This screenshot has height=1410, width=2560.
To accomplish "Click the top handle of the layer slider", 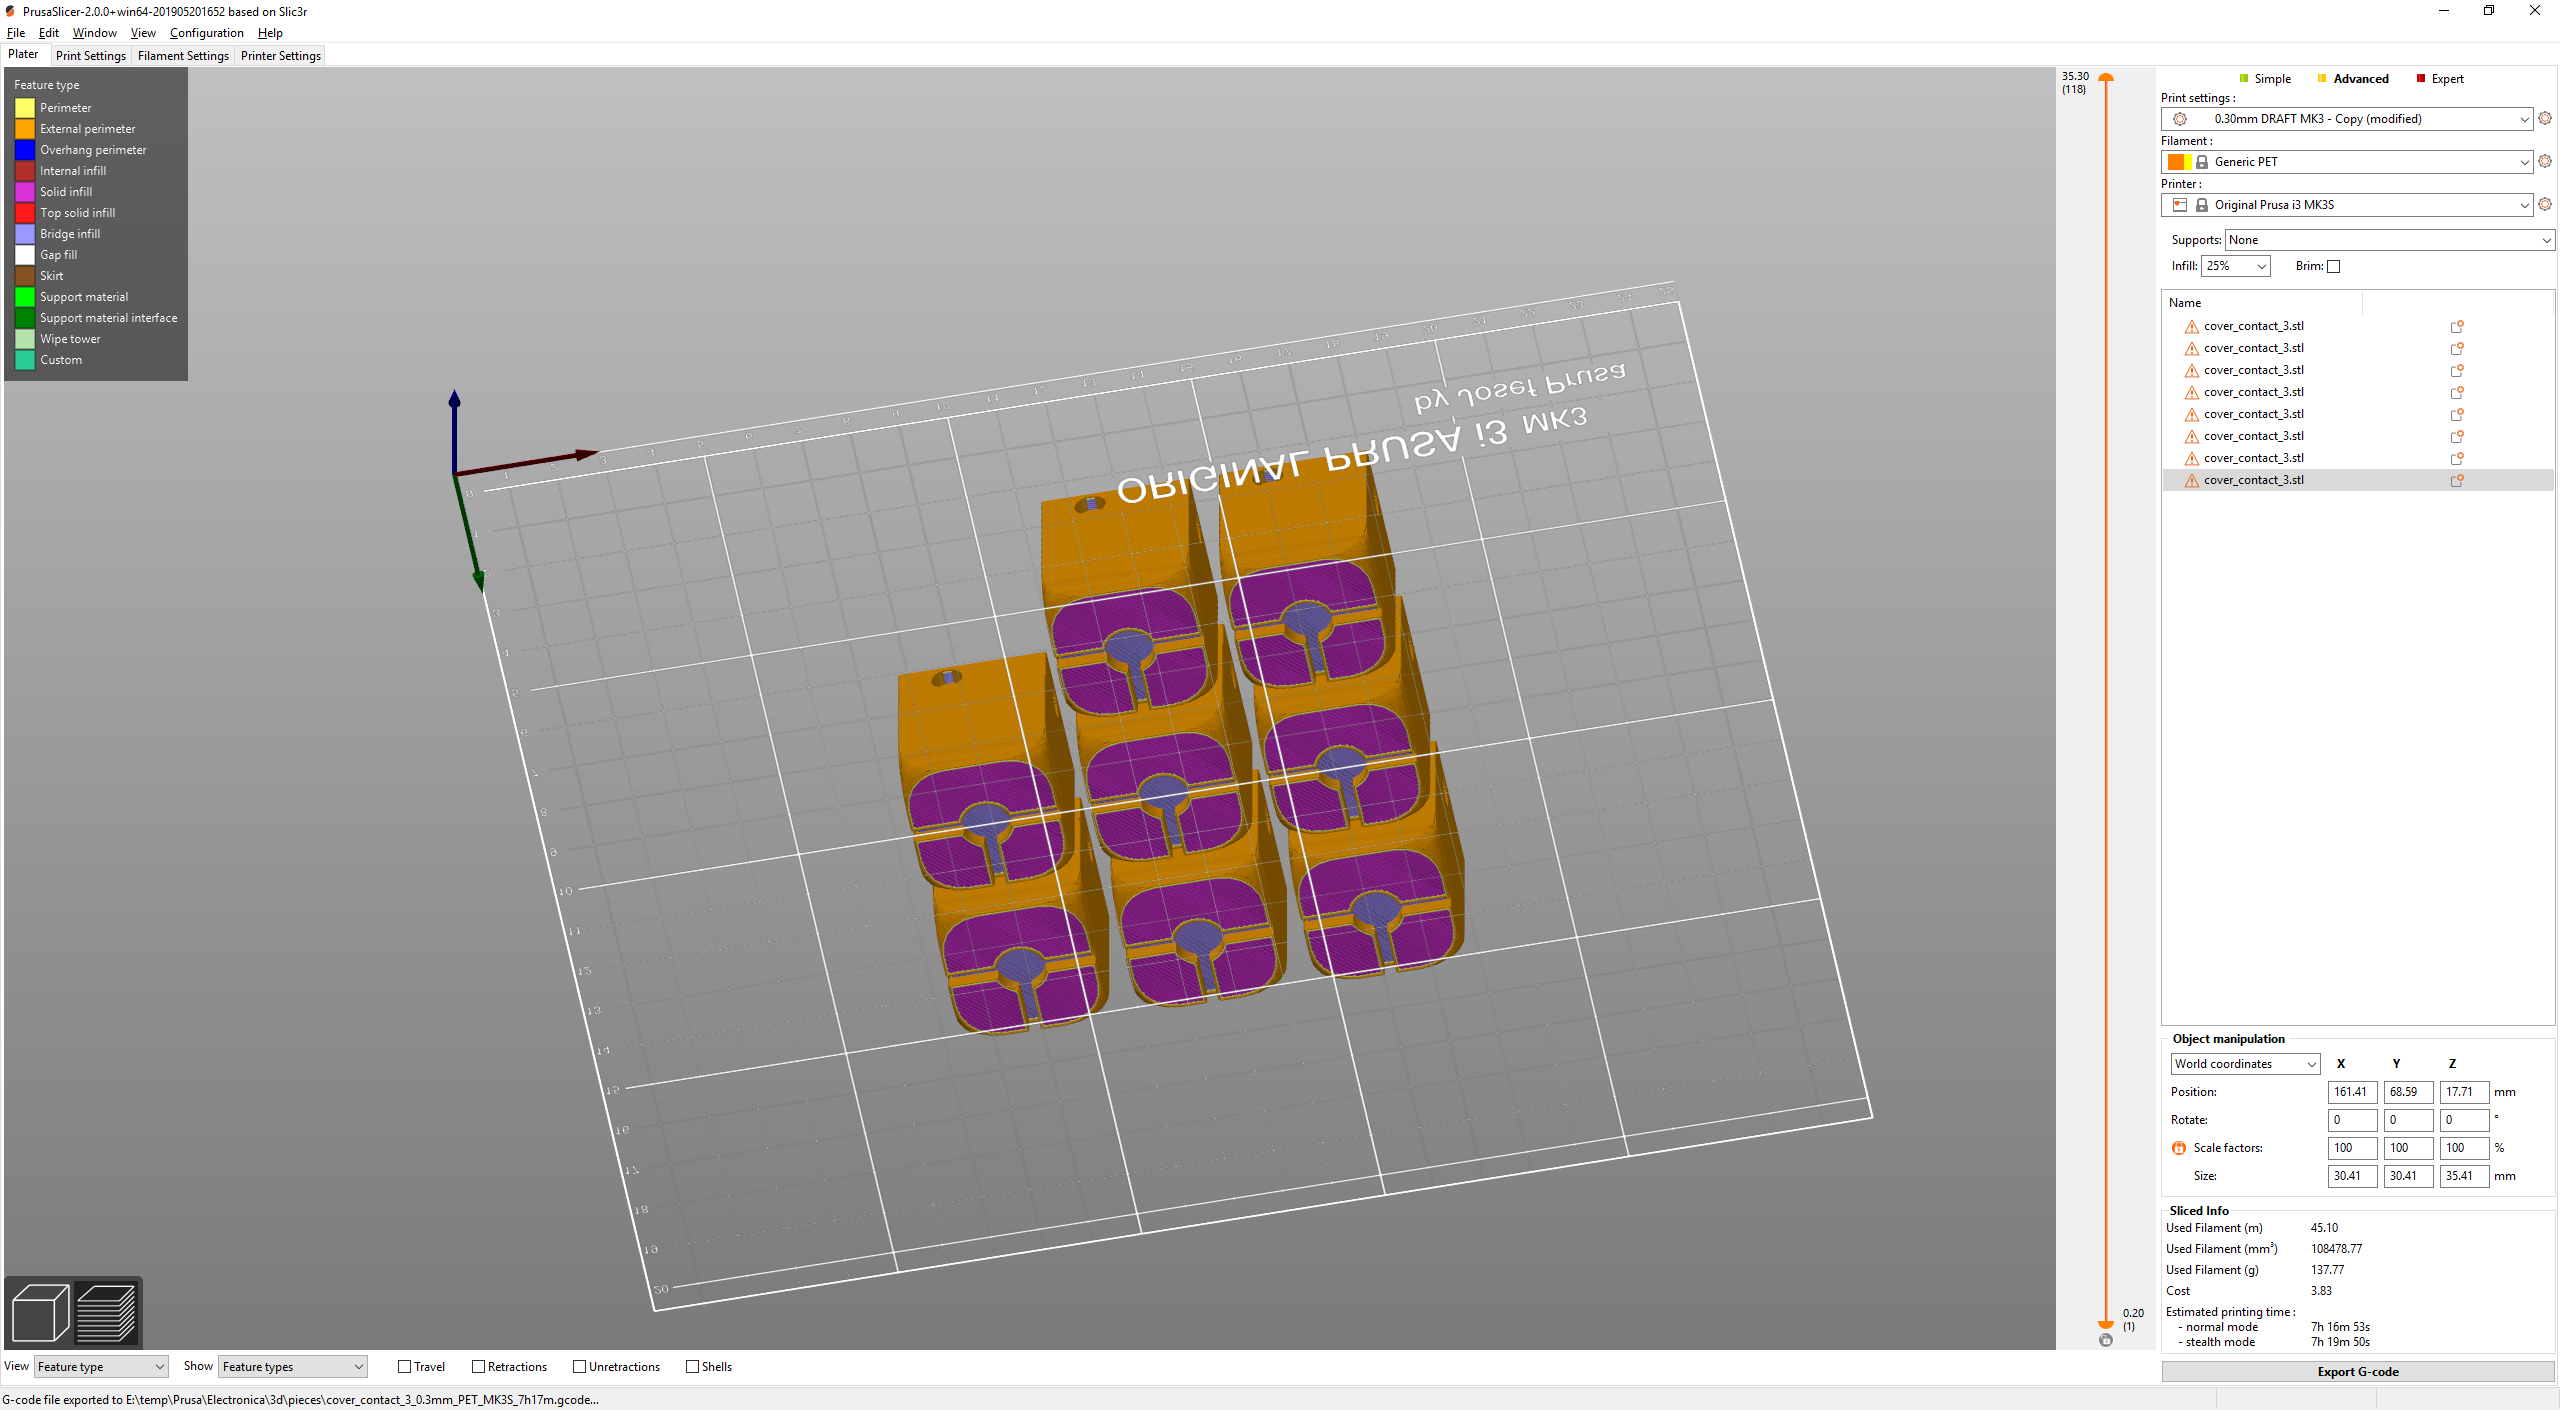I will coord(2106,77).
